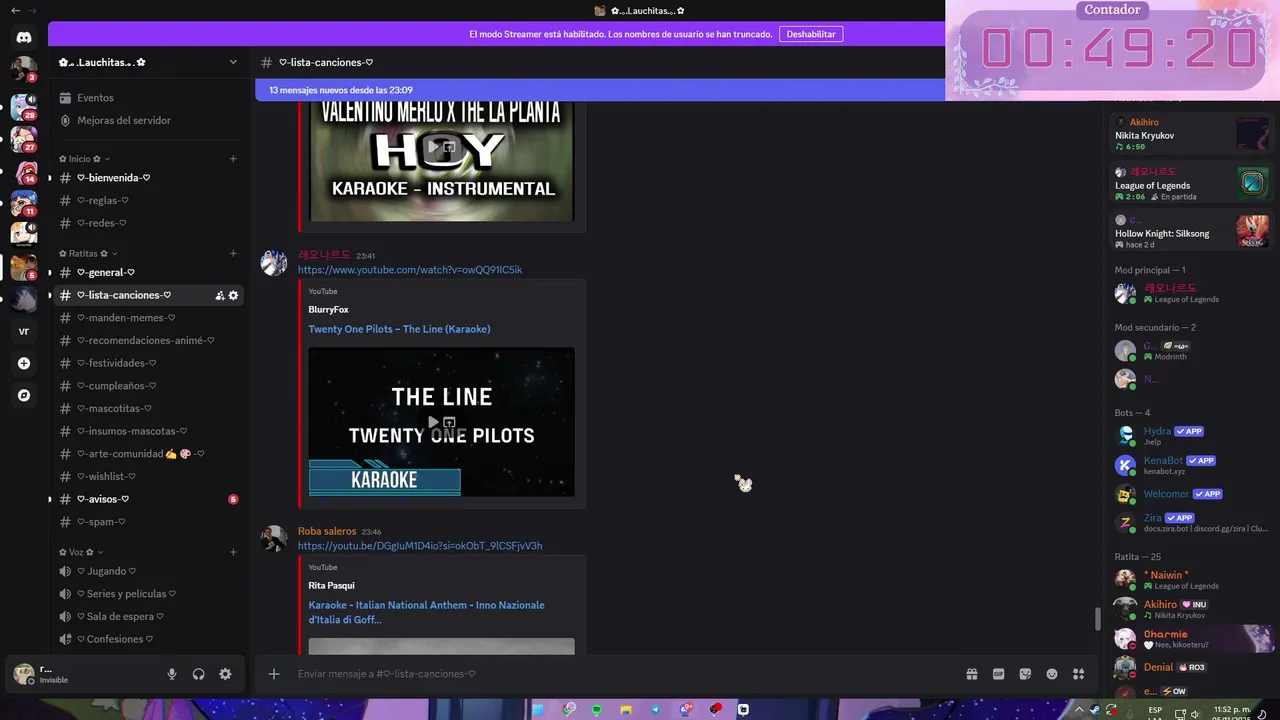1280x720 pixels.
Task: Open Eventos in the sidebar
Action: click(147, 98)
